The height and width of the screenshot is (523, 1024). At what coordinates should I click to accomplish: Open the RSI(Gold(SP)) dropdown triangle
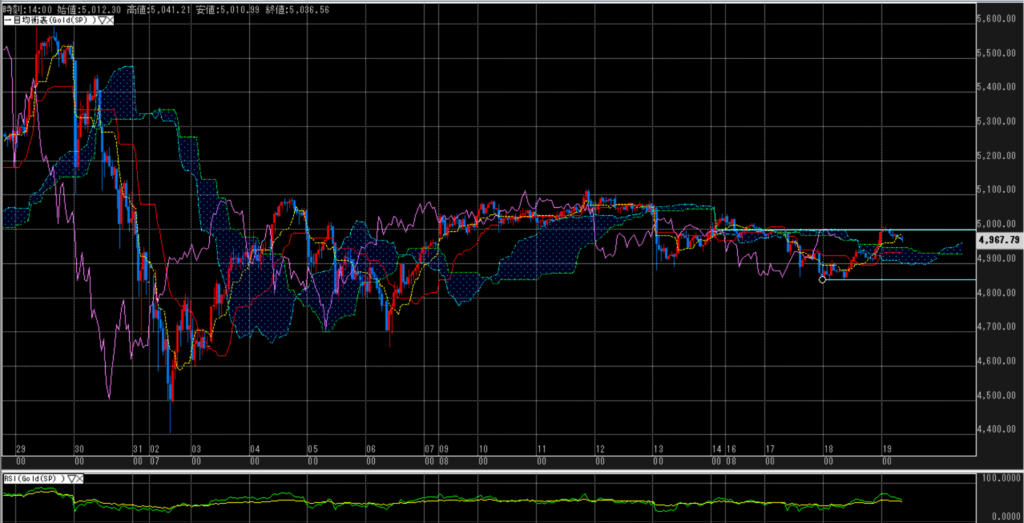71,479
